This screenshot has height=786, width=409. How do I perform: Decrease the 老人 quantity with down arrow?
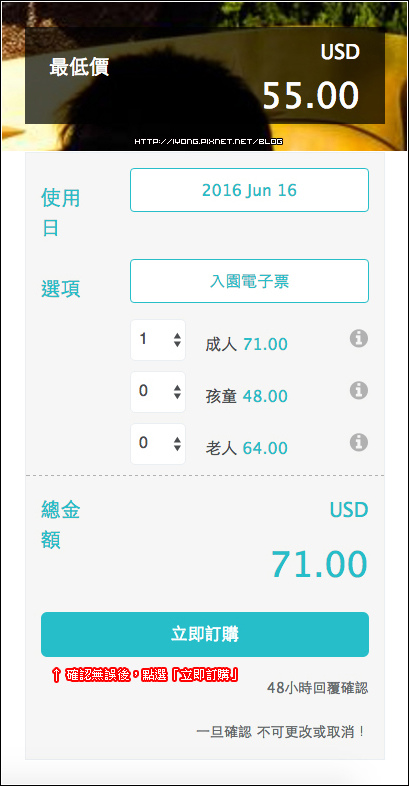coord(177,448)
